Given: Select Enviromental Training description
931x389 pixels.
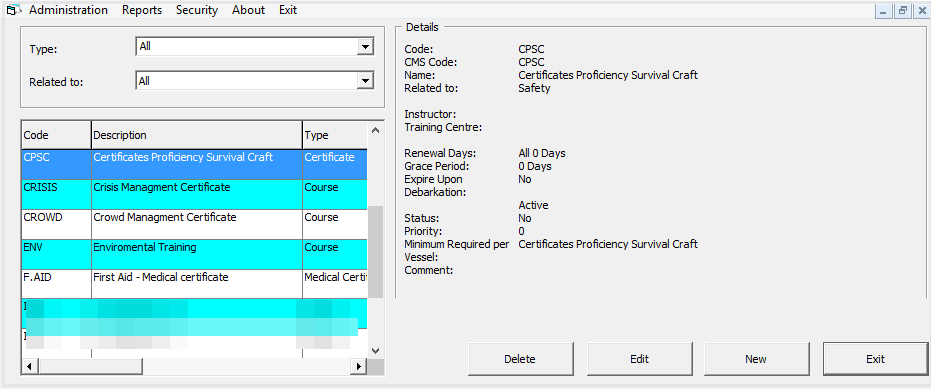Looking at the screenshot, I should [x=197, y=254].
